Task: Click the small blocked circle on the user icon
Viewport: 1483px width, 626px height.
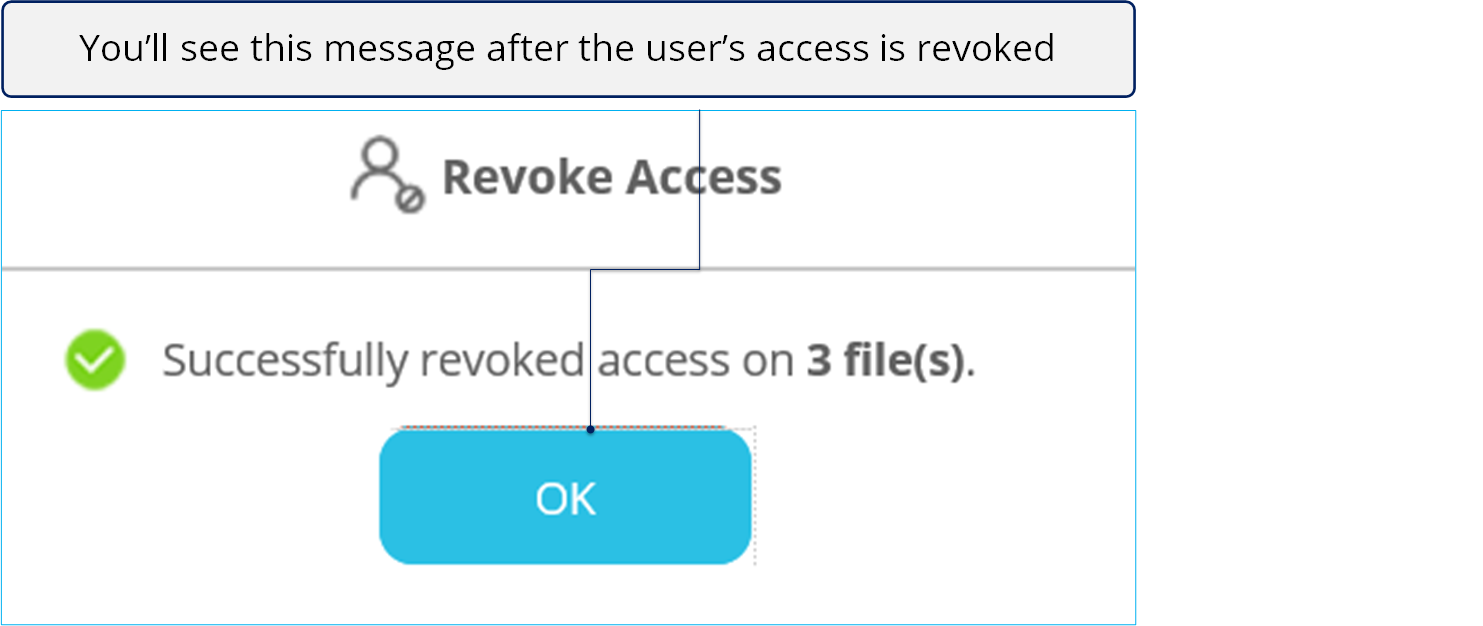Action: click(x=409, y=199)
